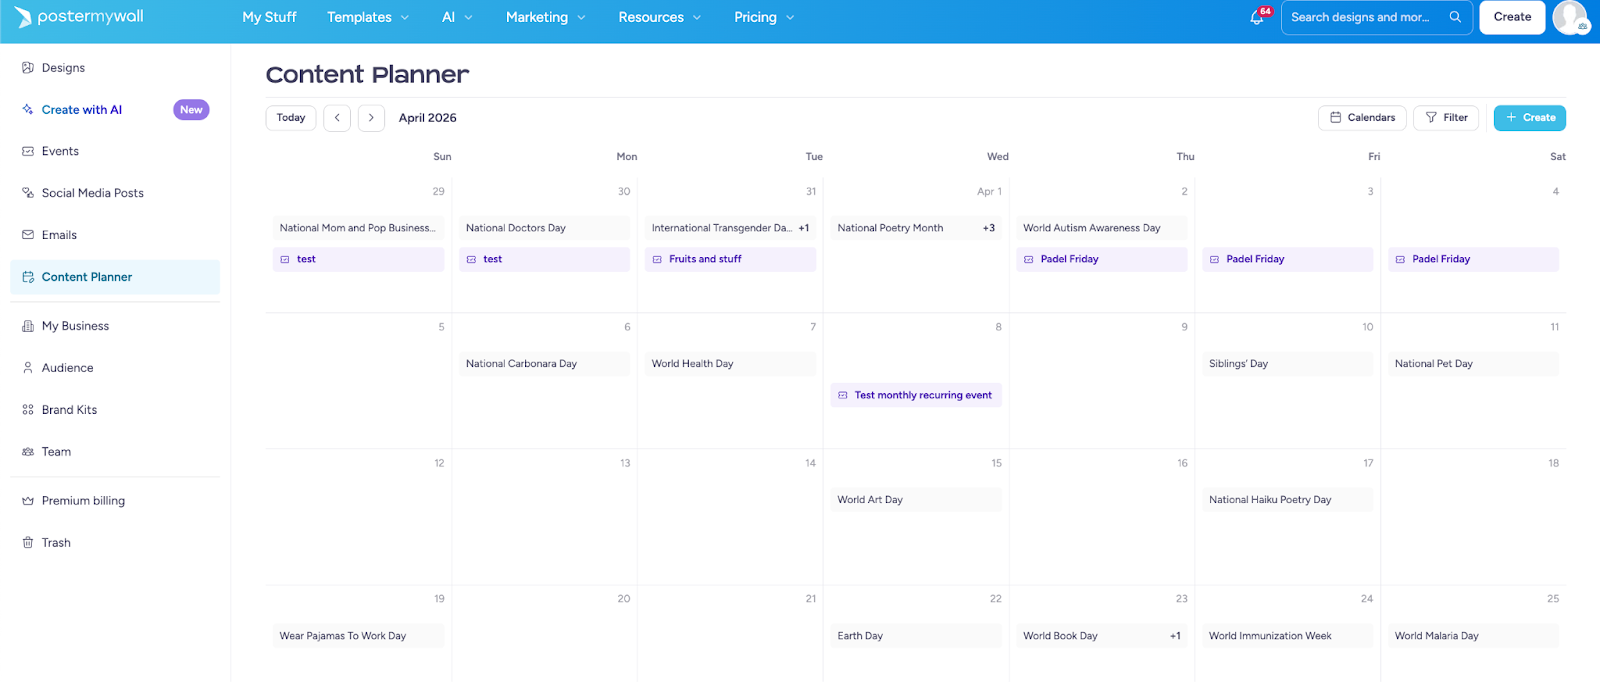Image resolution: width=1600 pixels, height=682 pixels.
Task: Click the blue Create event button
Action: click(1530, 118)
